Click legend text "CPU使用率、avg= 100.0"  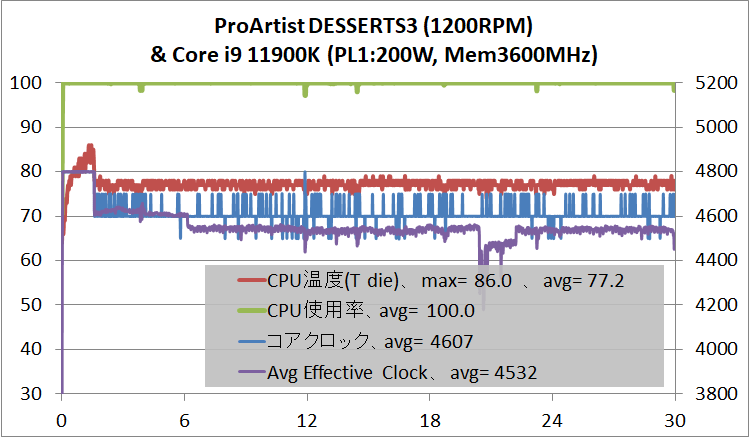371,311
